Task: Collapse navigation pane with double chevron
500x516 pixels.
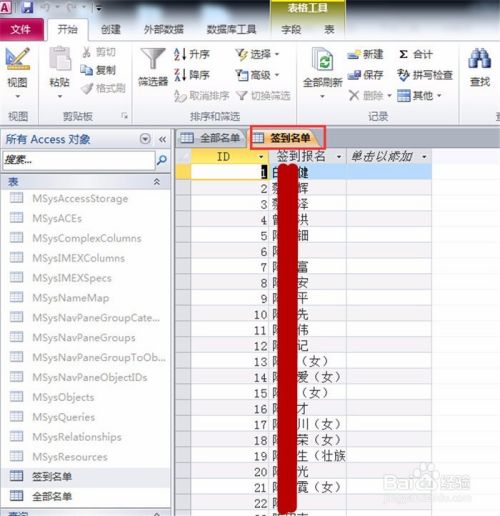Action: pyautogui.click(x=162, y=139)
